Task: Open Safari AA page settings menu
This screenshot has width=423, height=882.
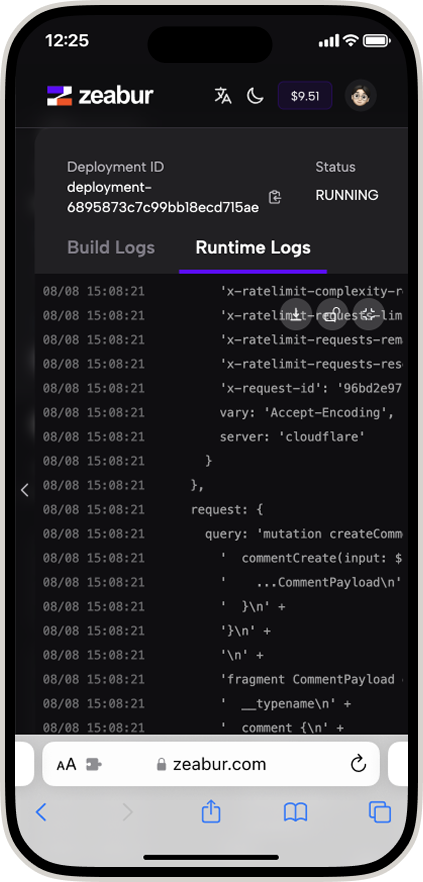Action: coord(66,764)
